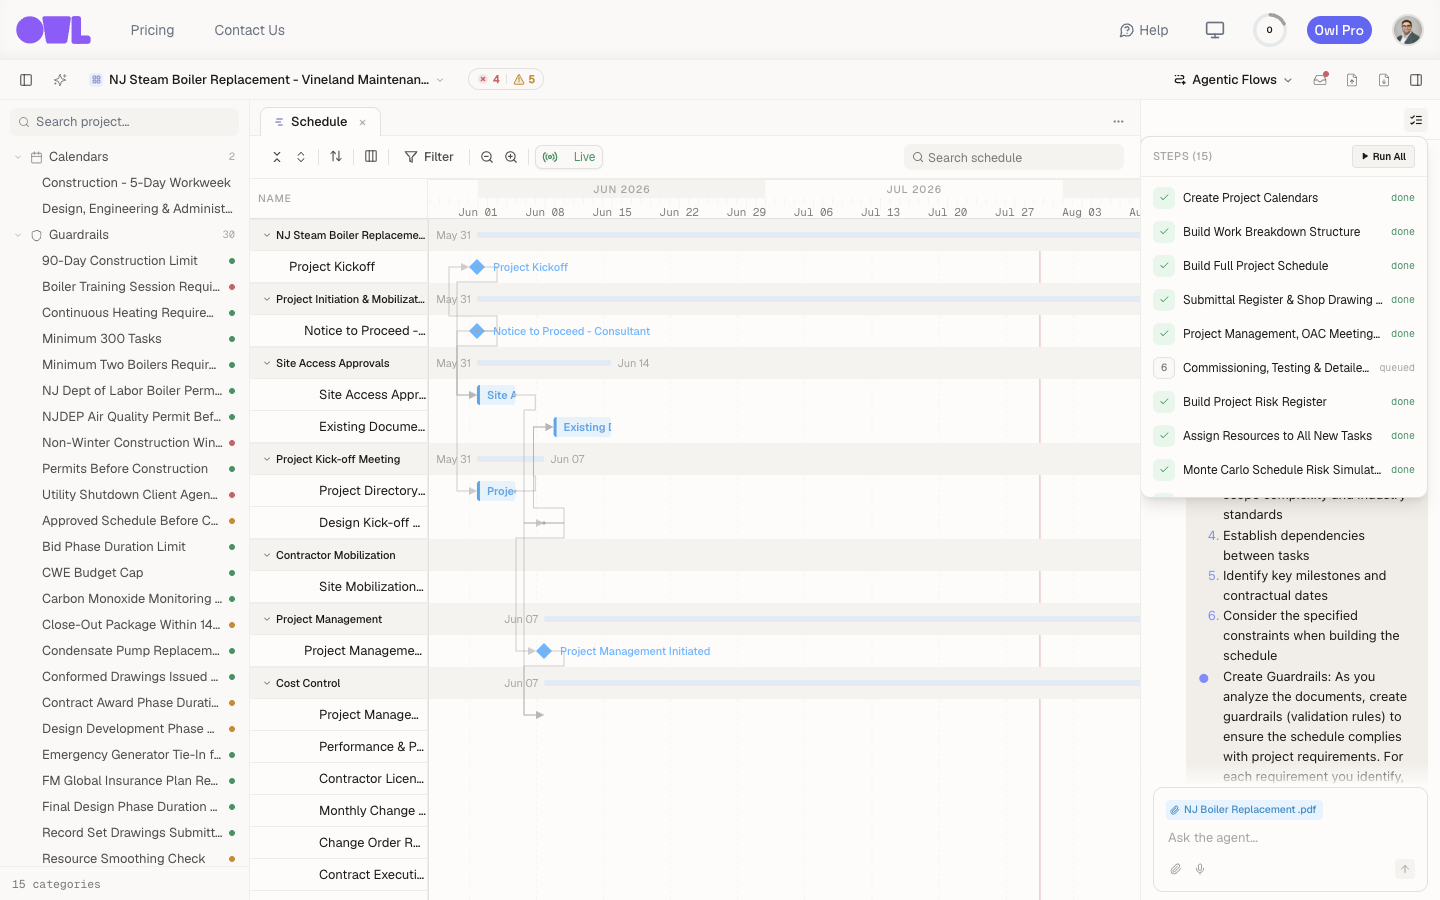Screen dimensions: 1440x900
Task: Click the Run All button
Action: pyautogui.click(x=1383, y=156)
